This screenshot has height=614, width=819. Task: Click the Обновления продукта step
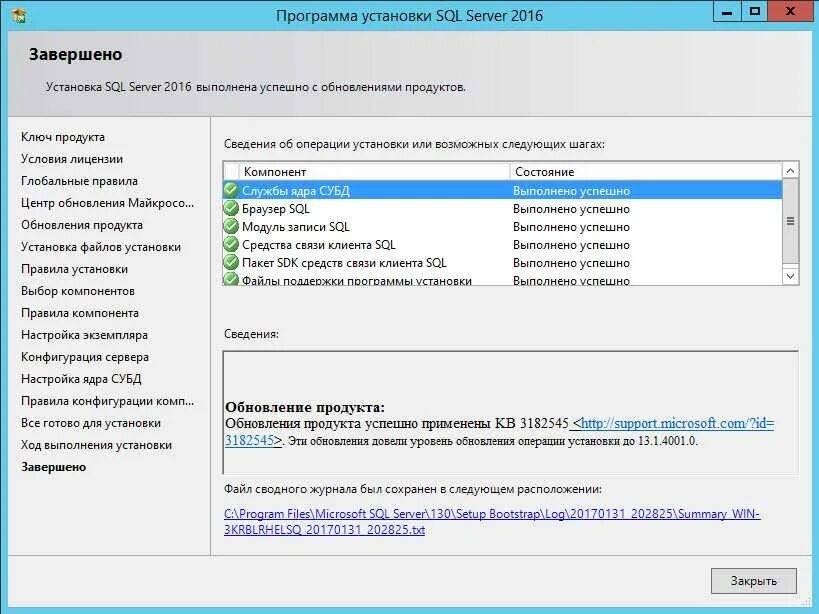[x=82, y=225]
